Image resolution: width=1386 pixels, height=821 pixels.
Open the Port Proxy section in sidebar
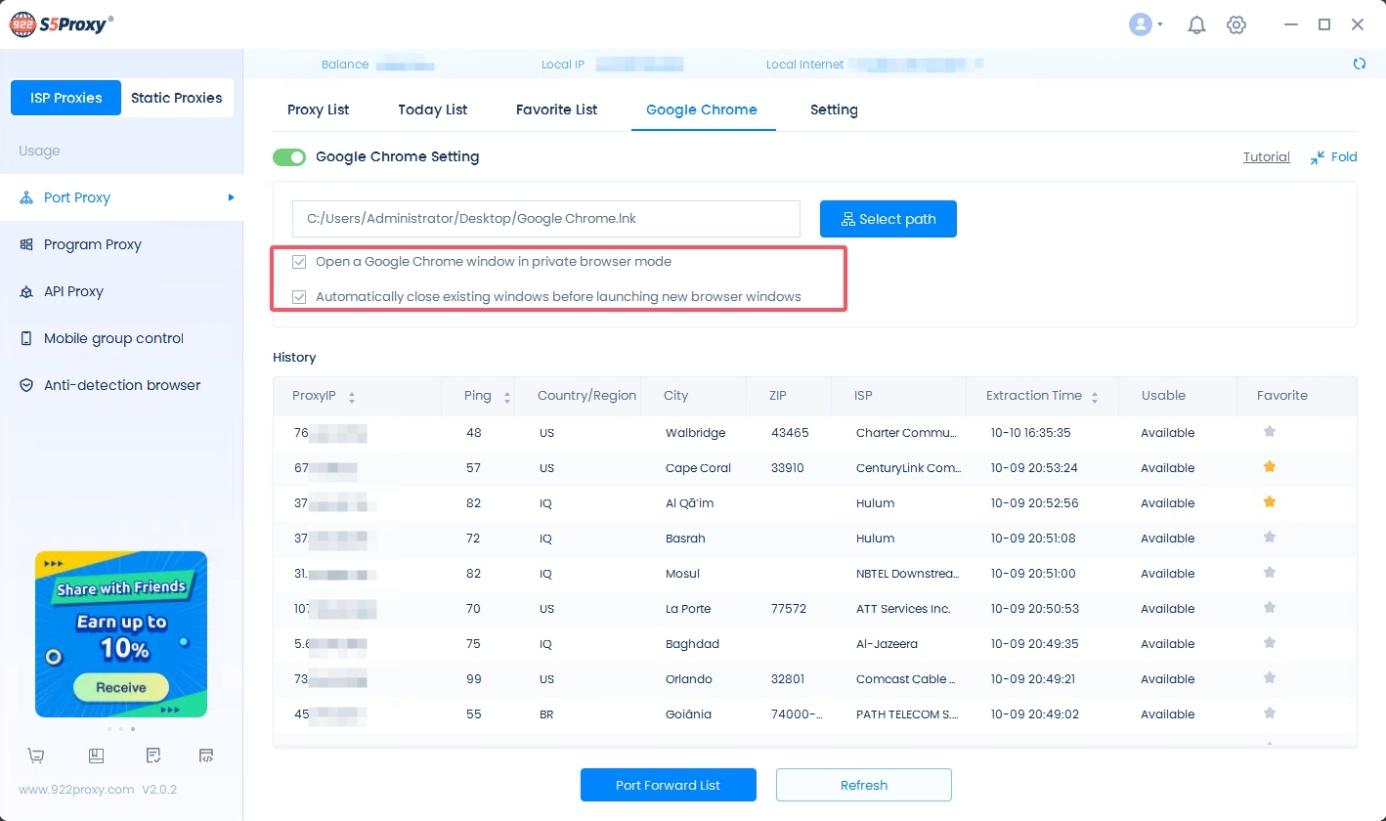(75, 197)
